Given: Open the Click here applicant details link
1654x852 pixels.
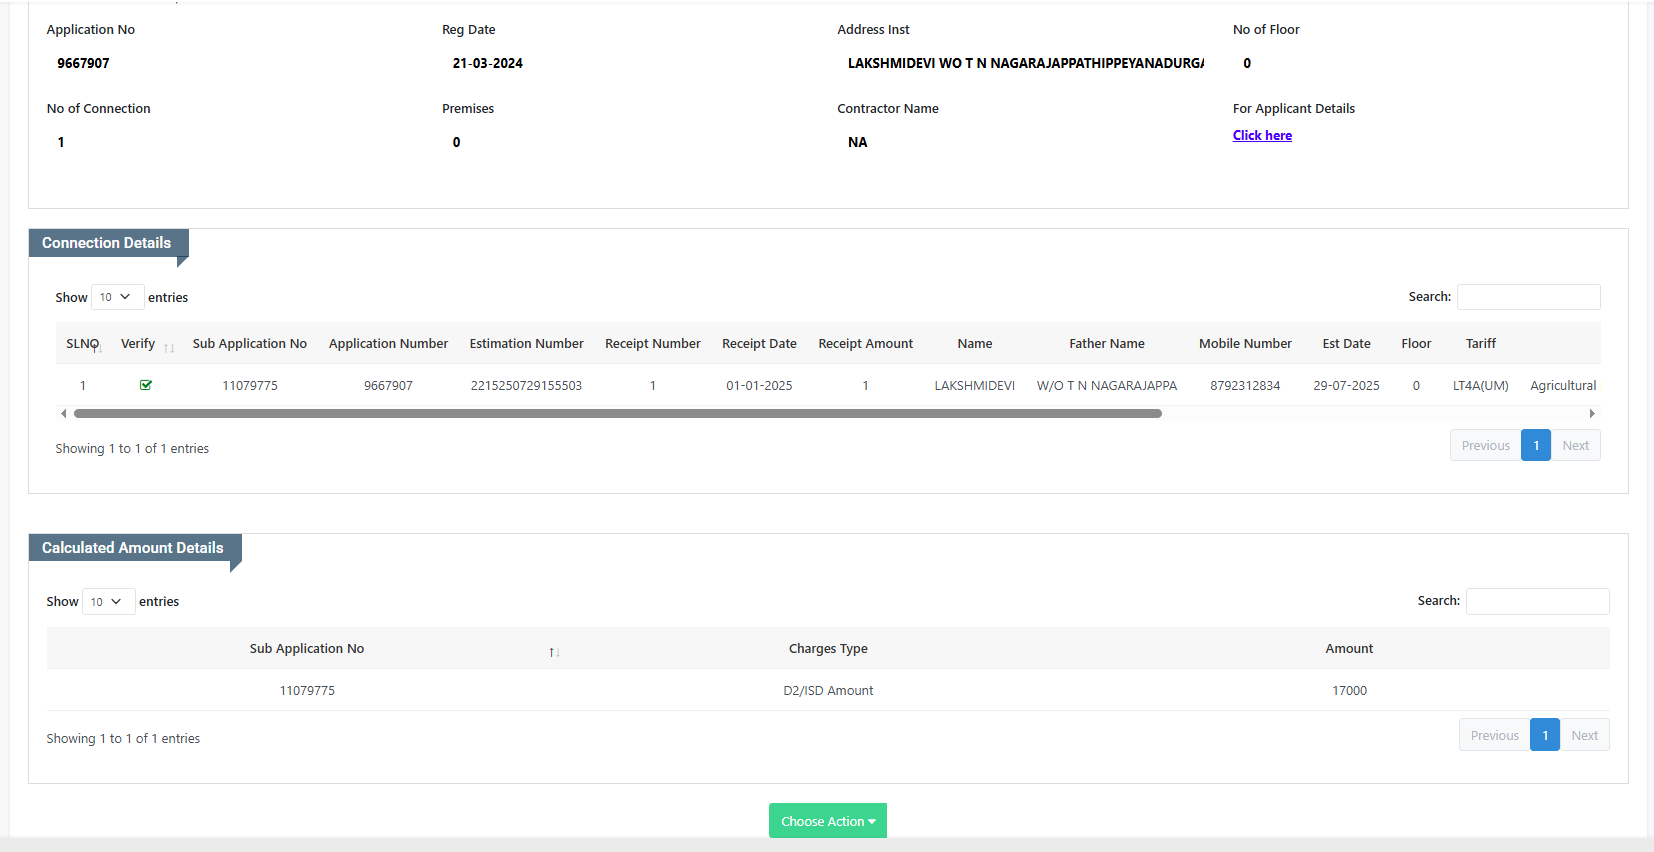Looking at the screenshot, I should 1262,135.
